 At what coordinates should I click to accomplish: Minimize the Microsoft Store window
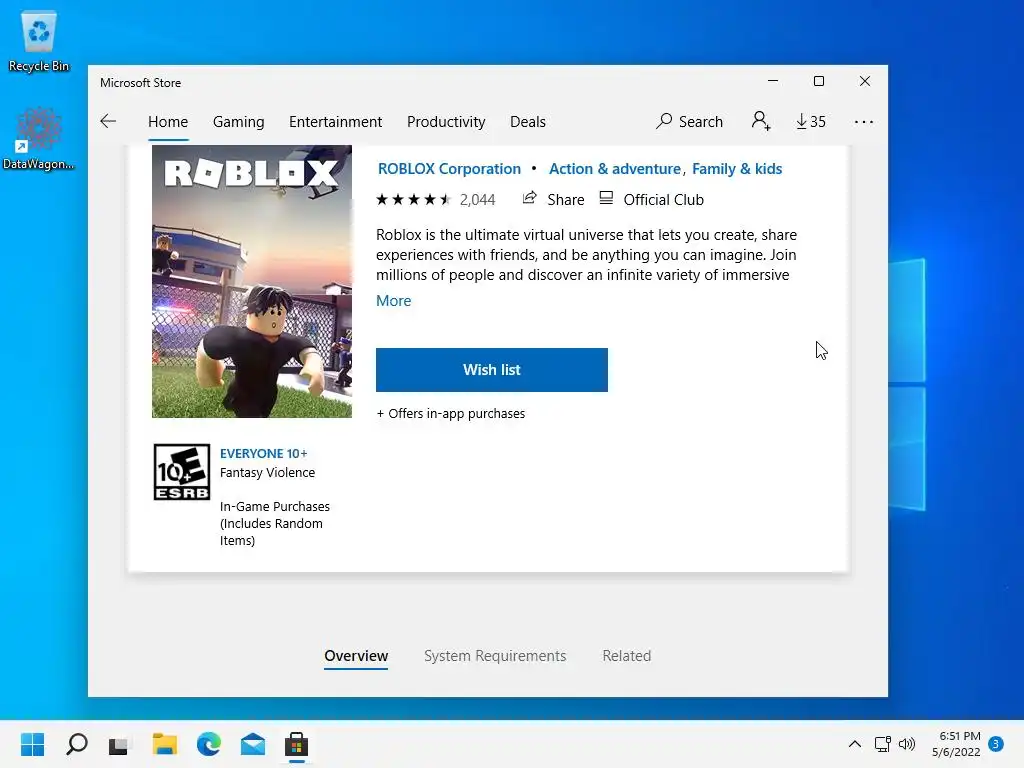[773, 81]
